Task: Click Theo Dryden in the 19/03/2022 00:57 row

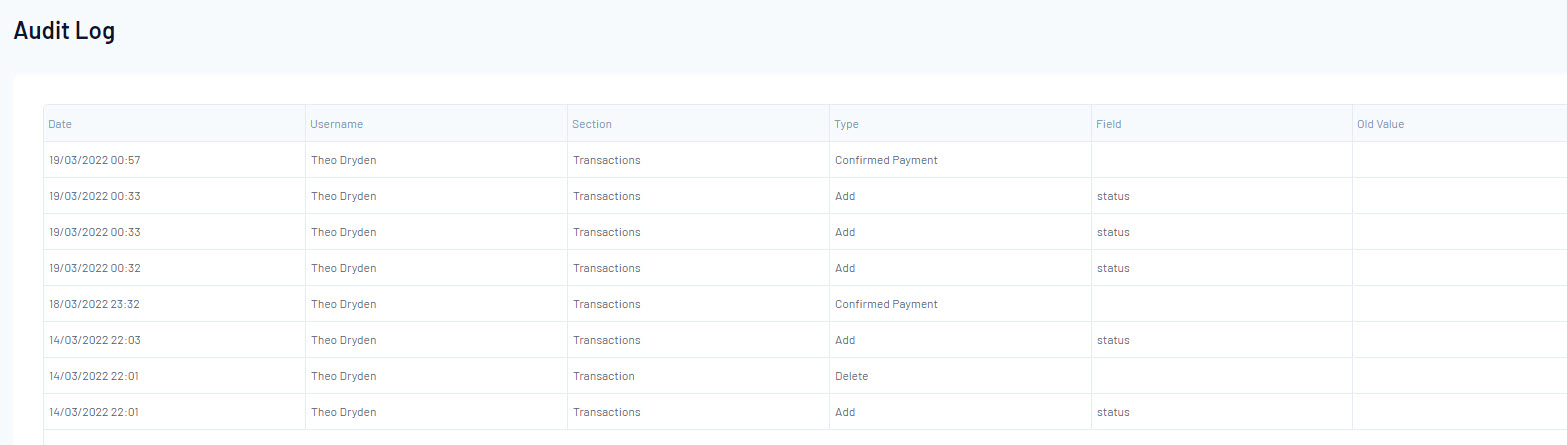Action: click(343, 160)
